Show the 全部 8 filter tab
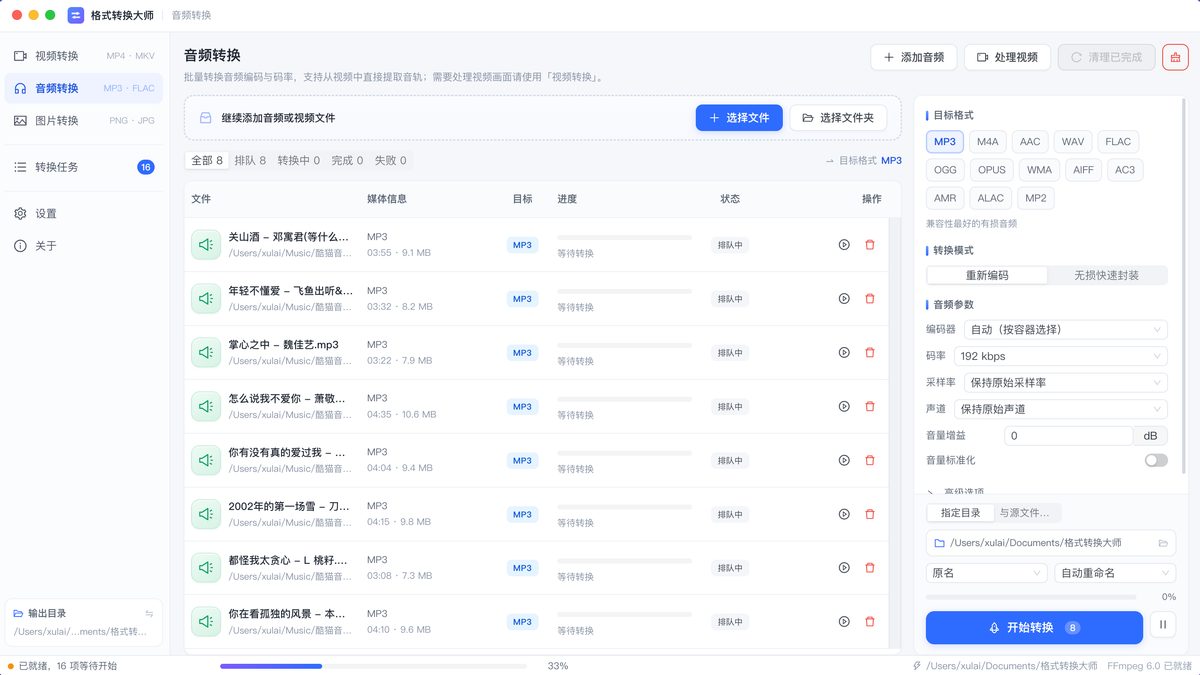The height and width of the screenshot is (675, 1200). pyautogui.click(x=207, y=160)
